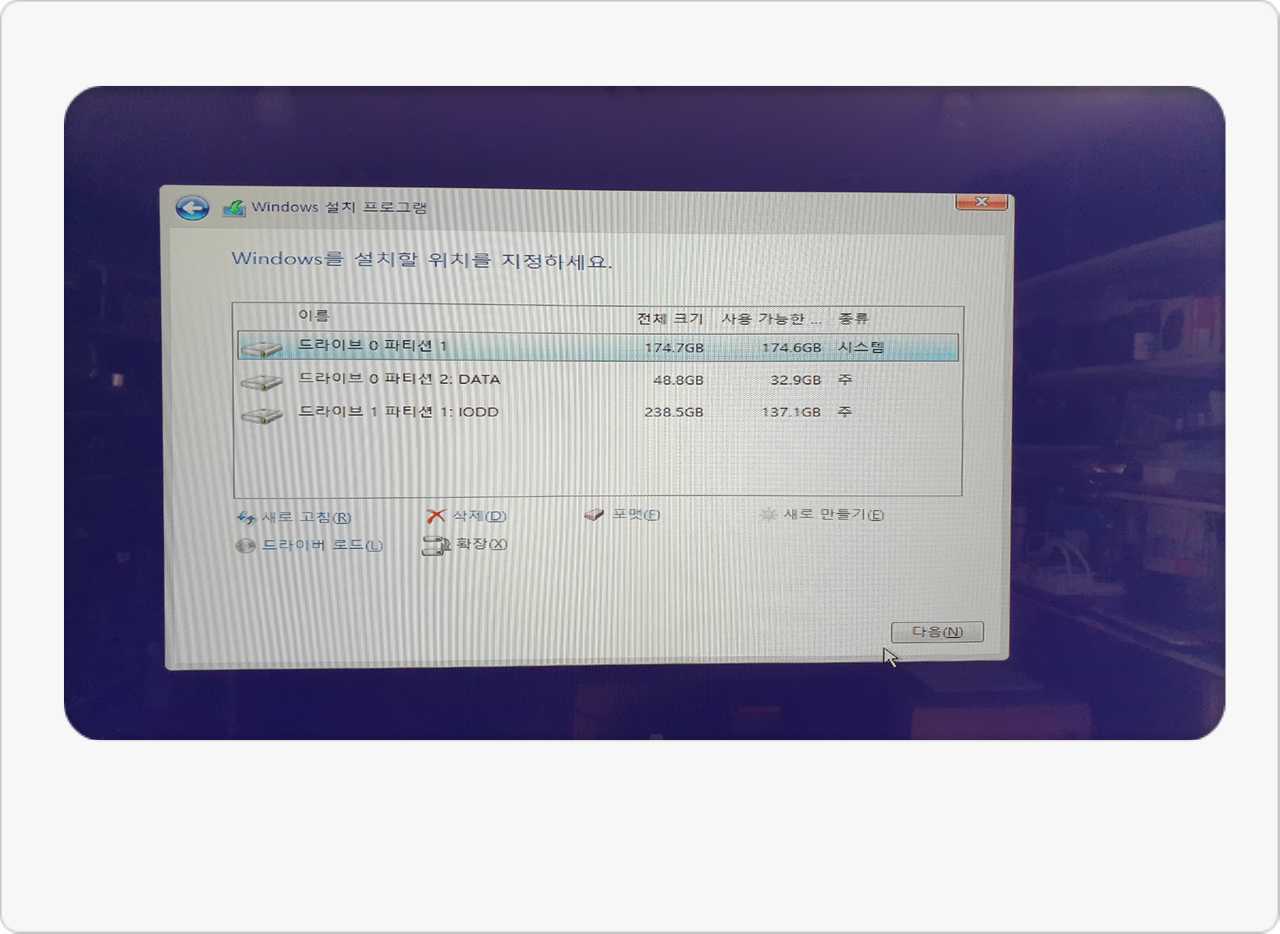Click the 48.8GB total size value
Viewport: 1280px width, 934px height.
coord(678,381)
